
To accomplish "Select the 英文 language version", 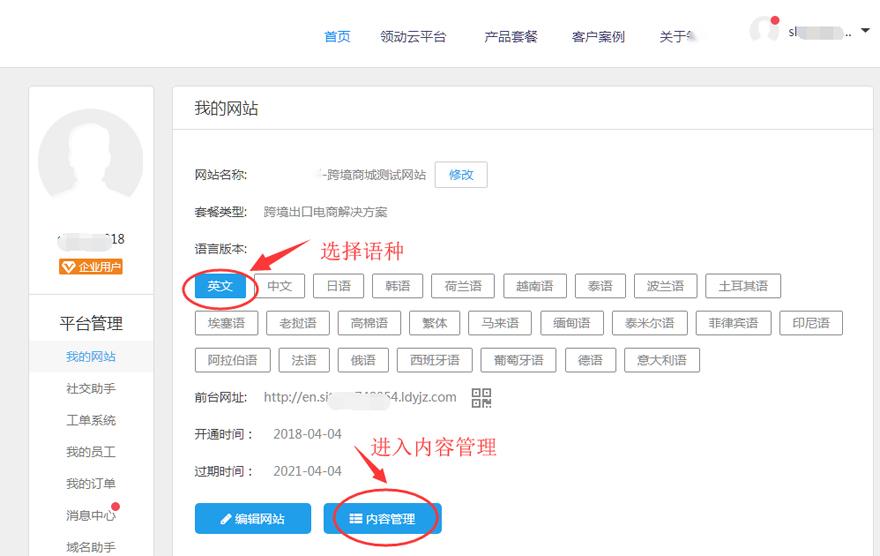I will (219, 286).
